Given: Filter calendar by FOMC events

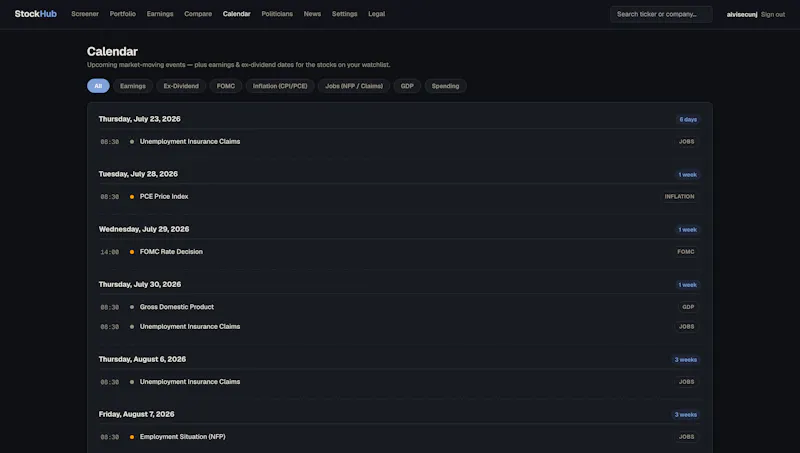Looking at the screenshot, I should pos(226,86).
